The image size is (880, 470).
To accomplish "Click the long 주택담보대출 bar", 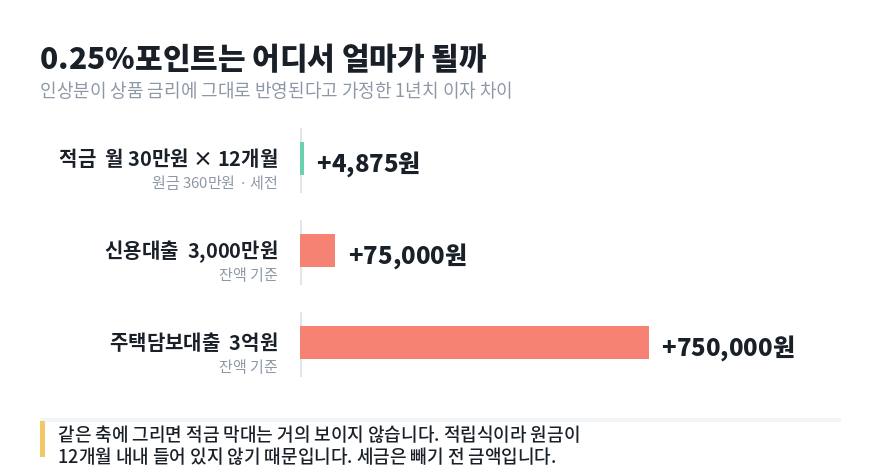I will click(x=474, y=343).
